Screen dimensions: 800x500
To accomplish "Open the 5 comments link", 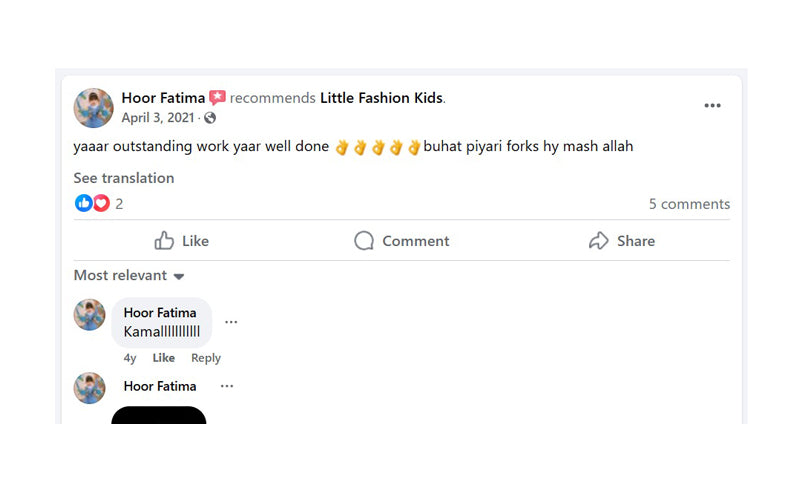I will 689,204.
